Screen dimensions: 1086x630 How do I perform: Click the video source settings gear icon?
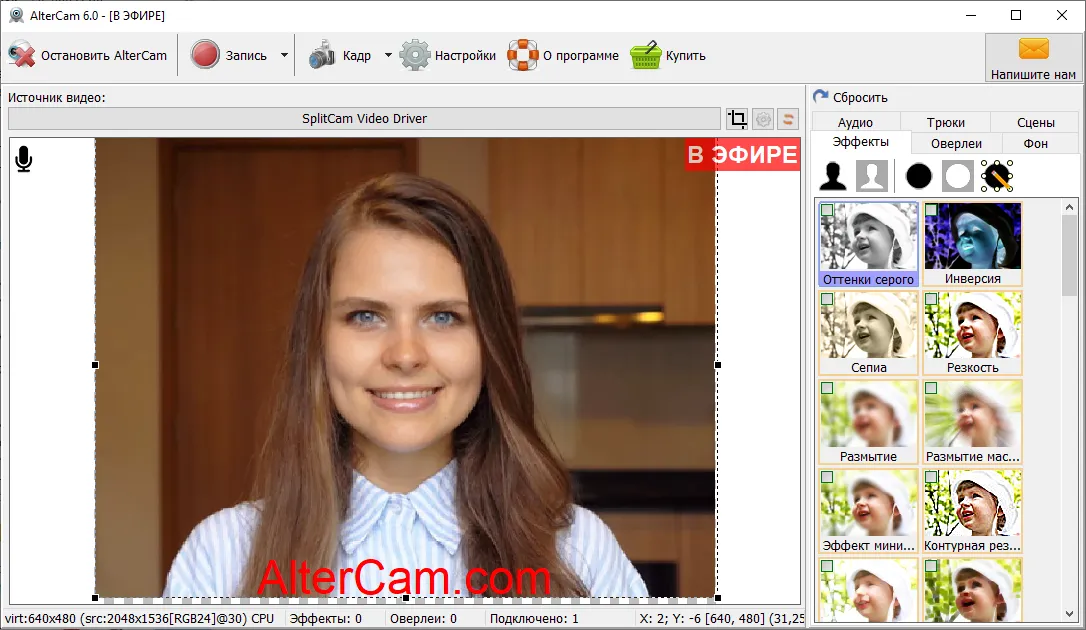763,119
